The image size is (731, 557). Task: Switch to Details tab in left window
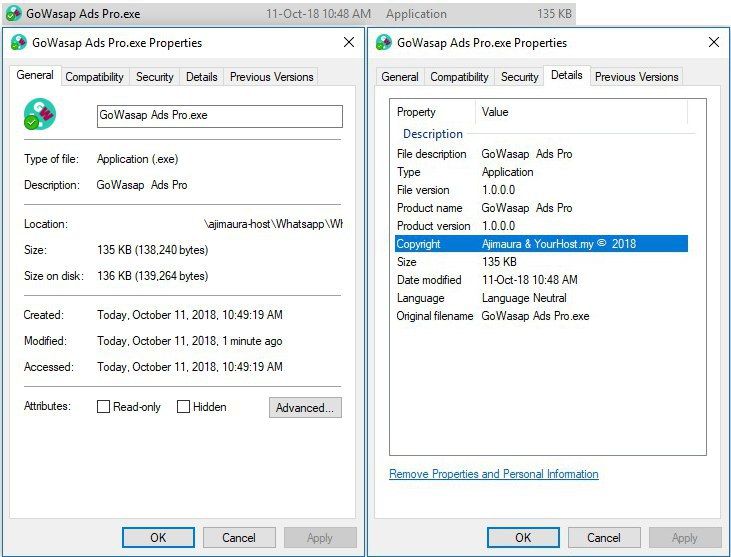pyautogui.click(x=201, y=77)
